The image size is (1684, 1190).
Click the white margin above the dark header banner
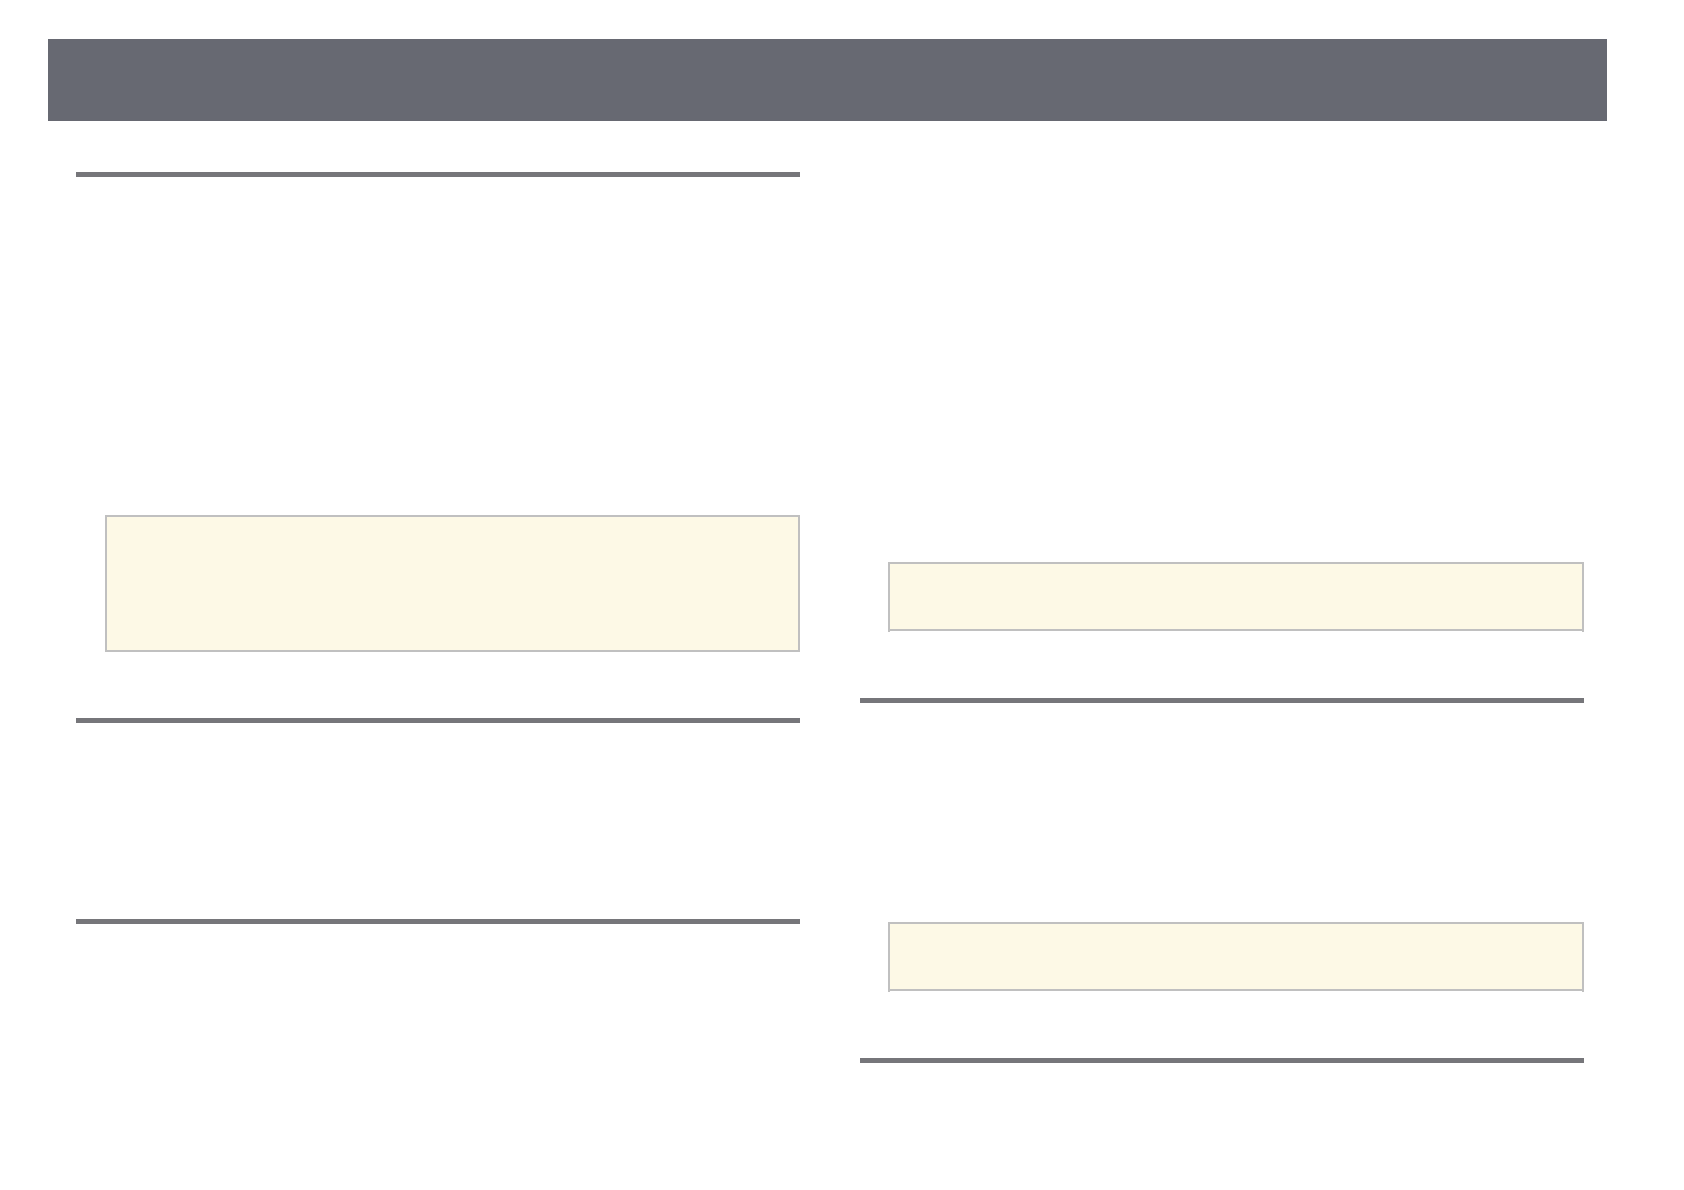tap(827, 18)
